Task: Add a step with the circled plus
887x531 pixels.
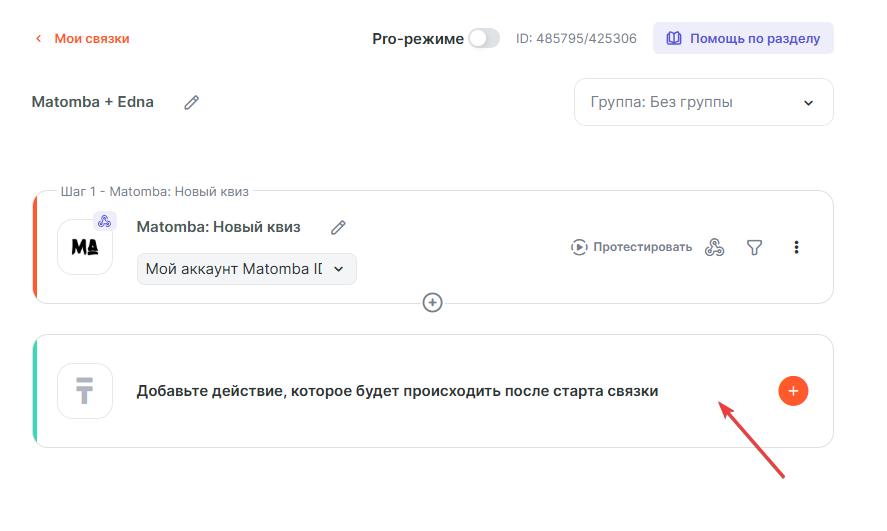Action: pos(433,302)
